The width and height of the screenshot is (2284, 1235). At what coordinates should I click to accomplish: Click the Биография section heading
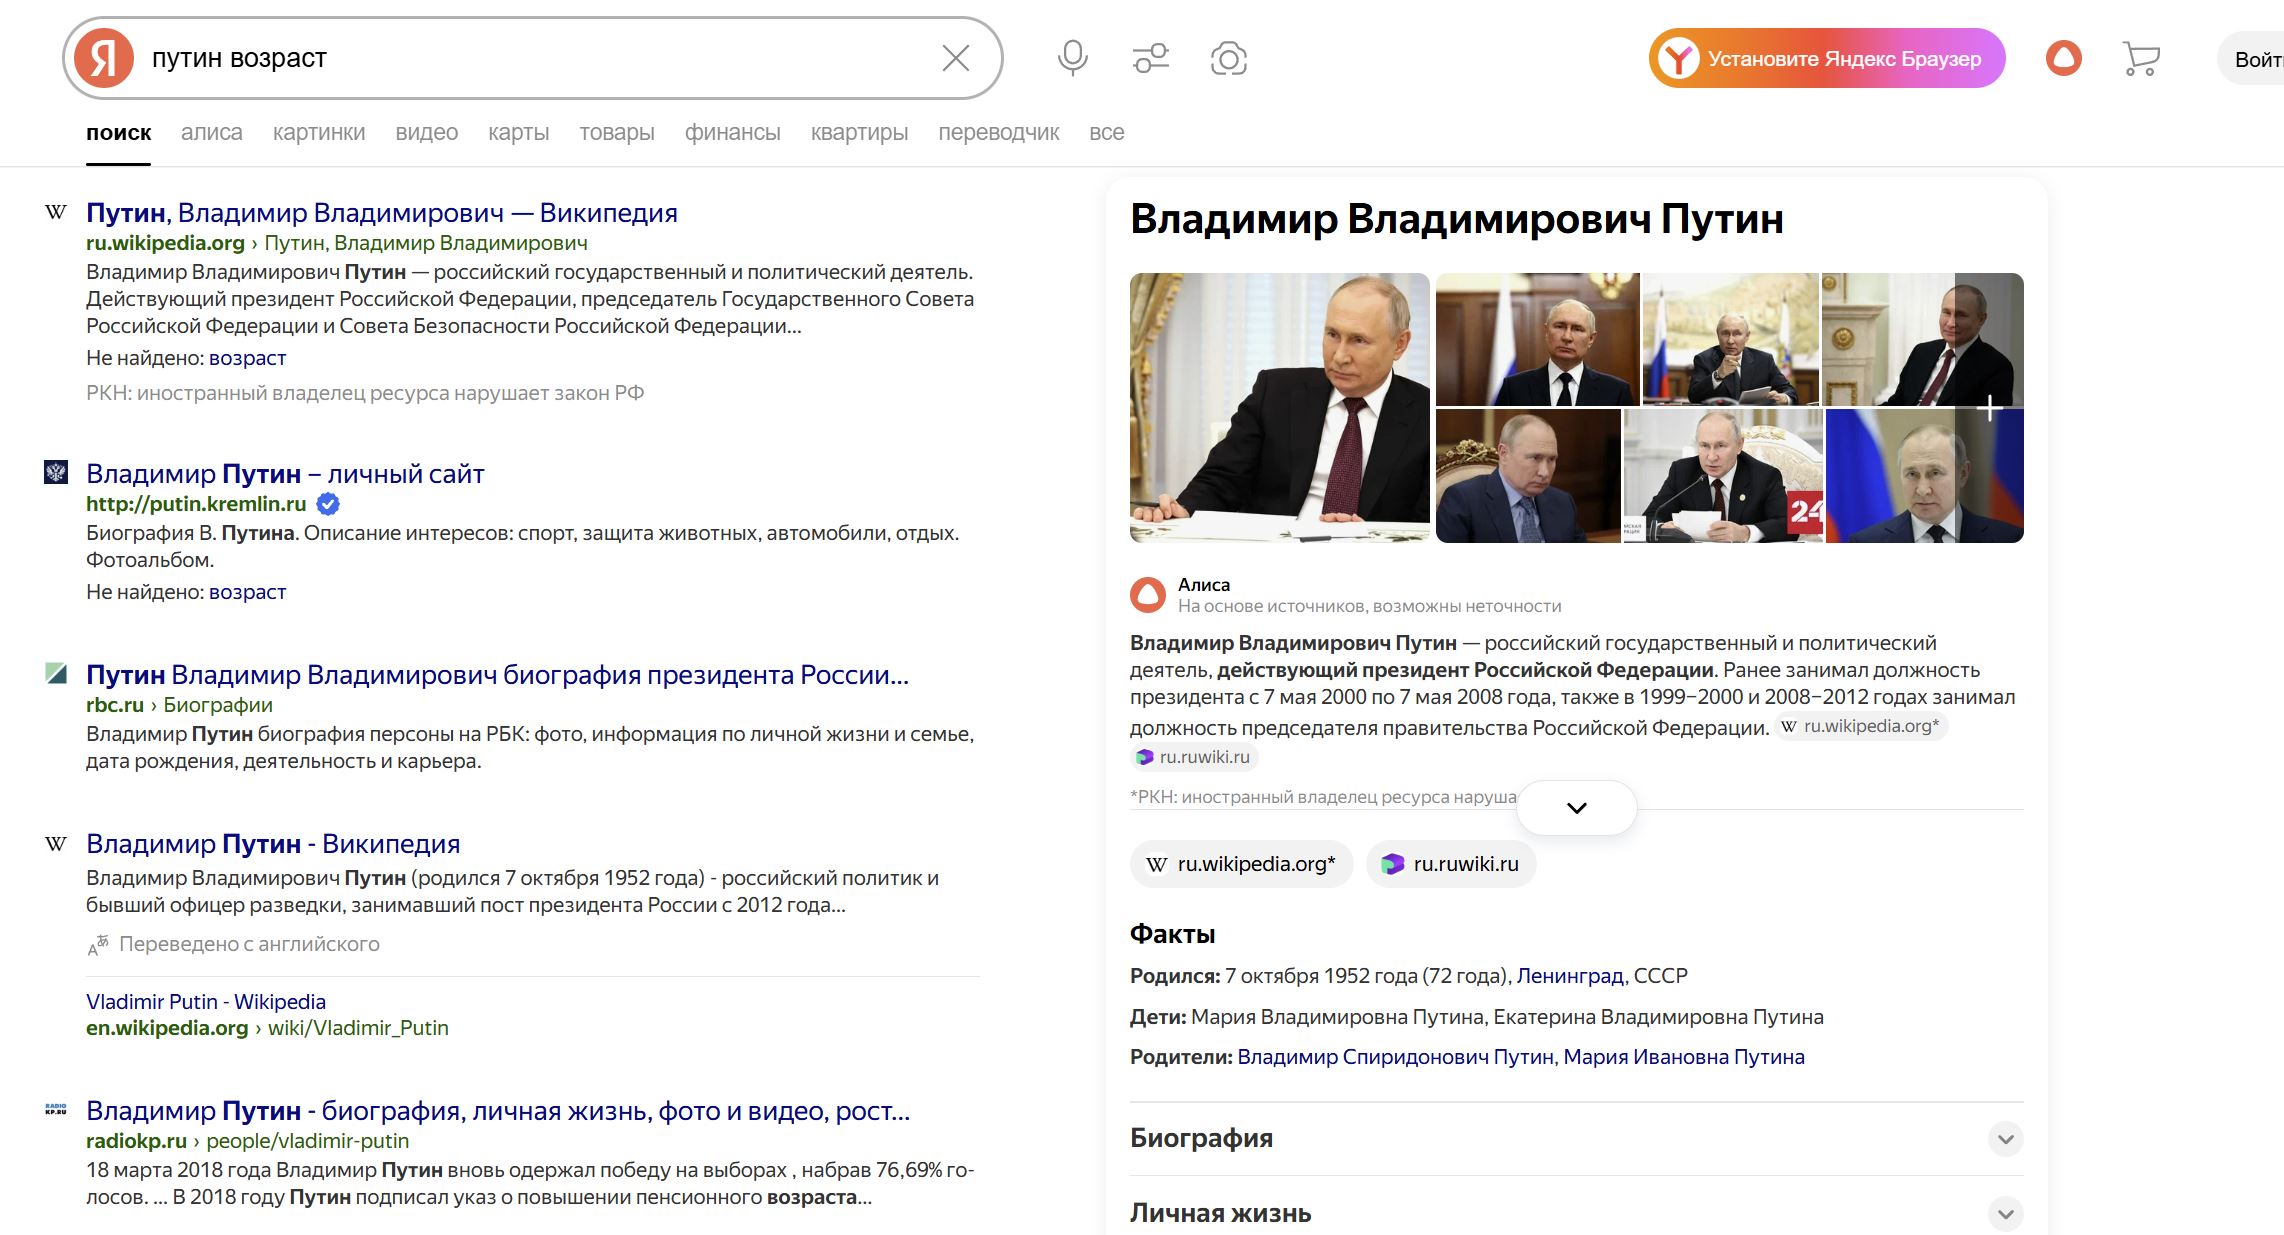(x=1201, y=1138)
